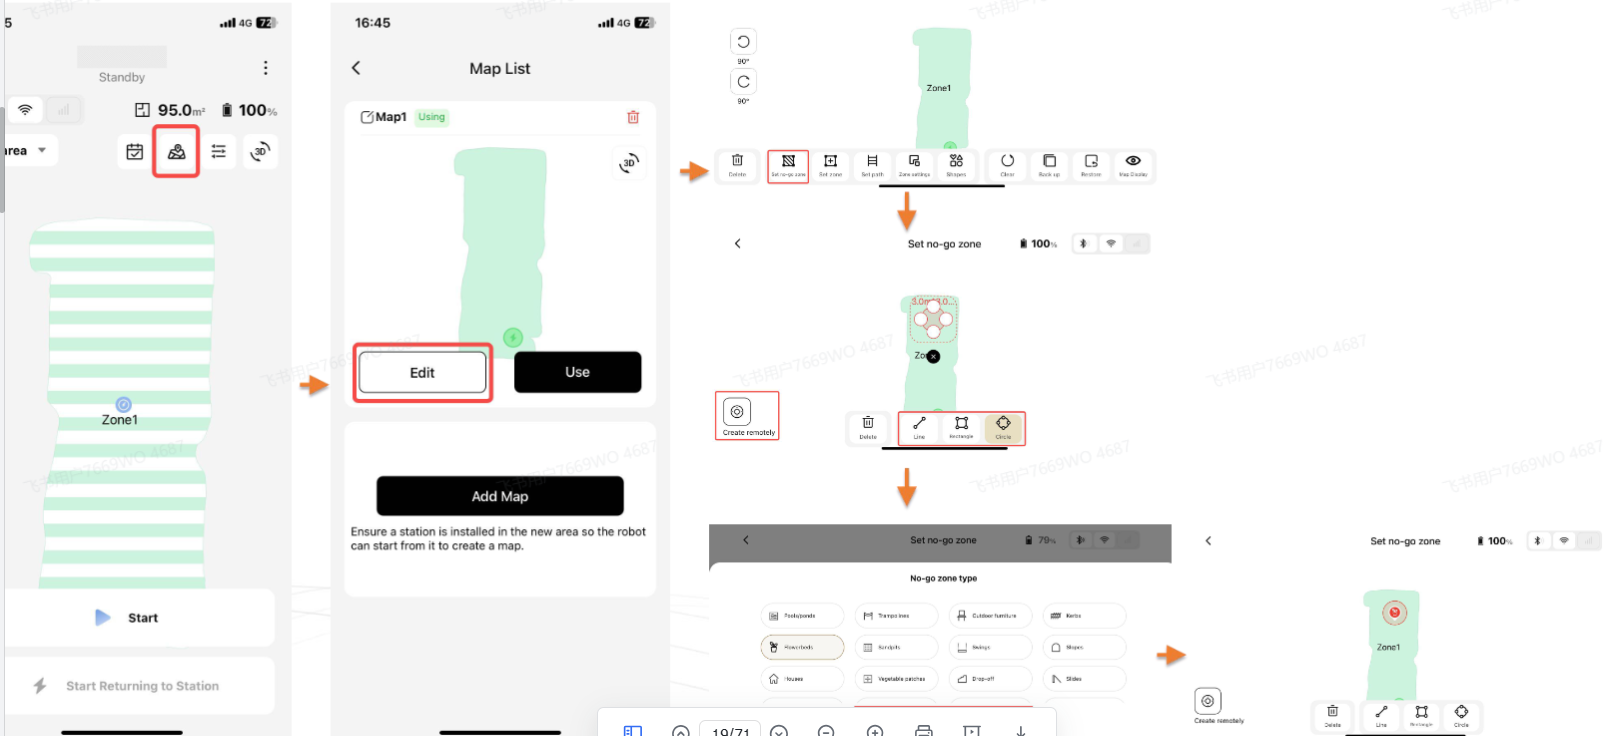Viewport: 1624px width, 736px height.
Task: Click the Restore map tool
Action: click(1091, 165)
